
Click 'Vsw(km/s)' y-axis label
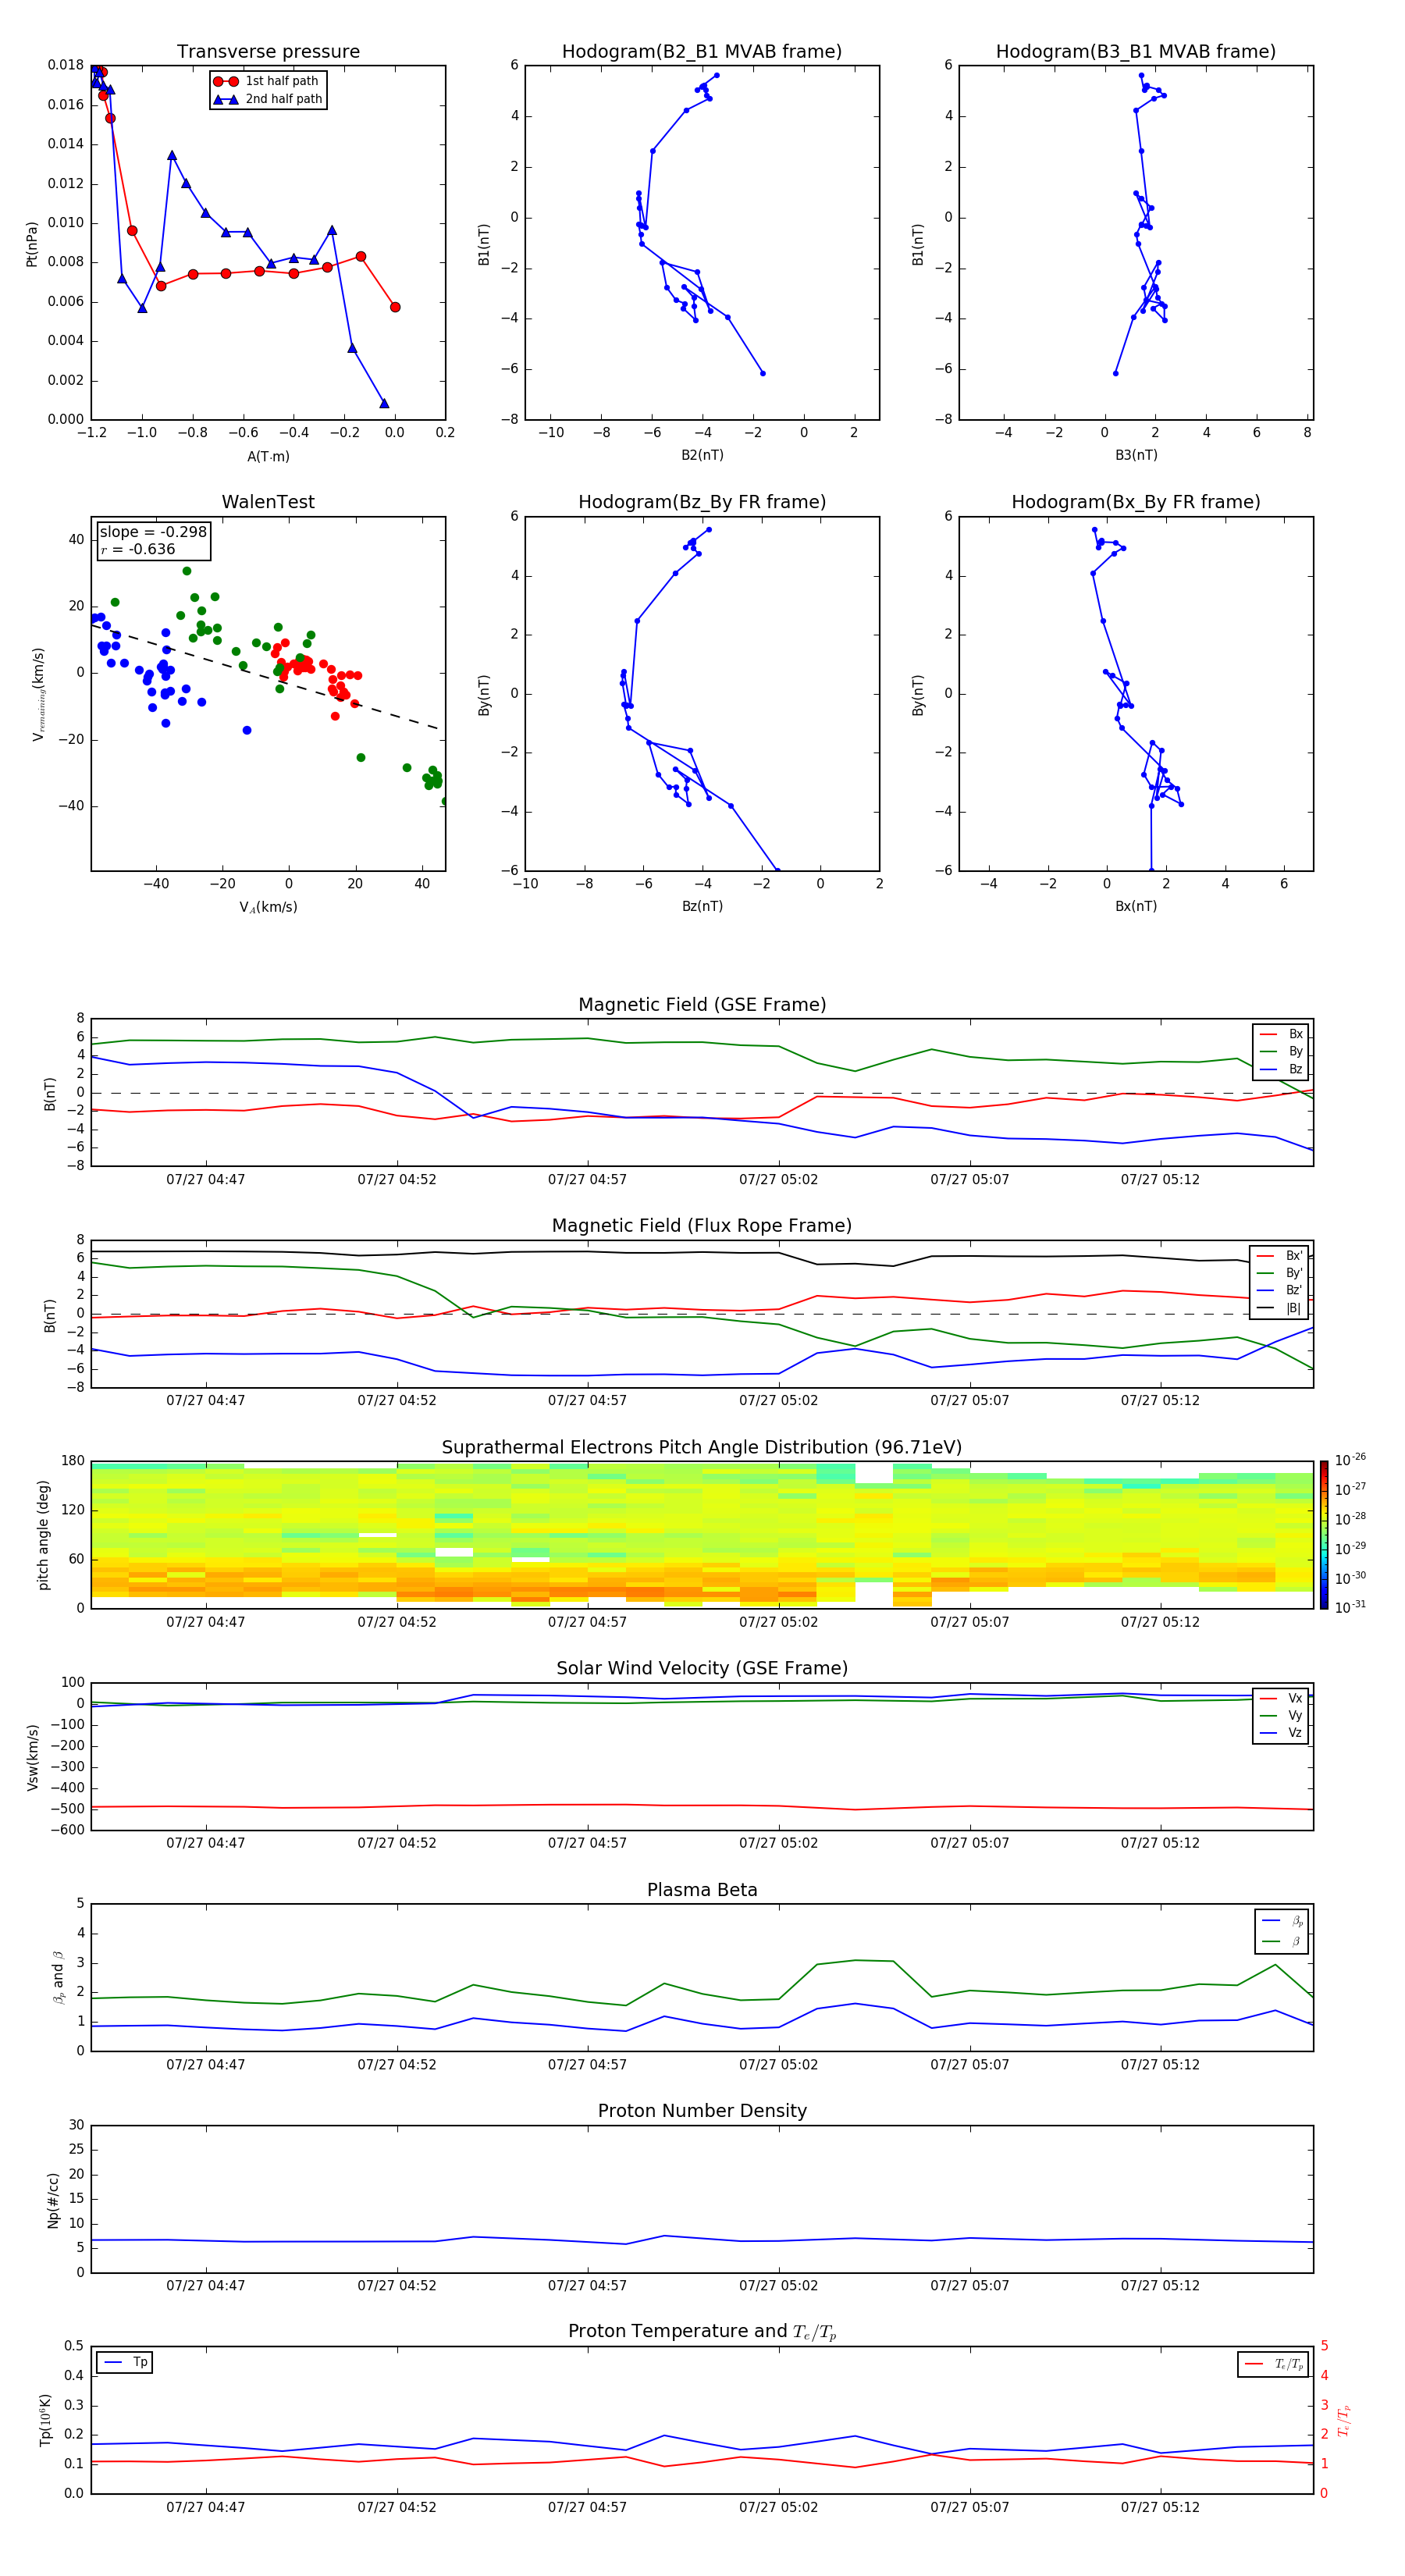click(31, 1756)
